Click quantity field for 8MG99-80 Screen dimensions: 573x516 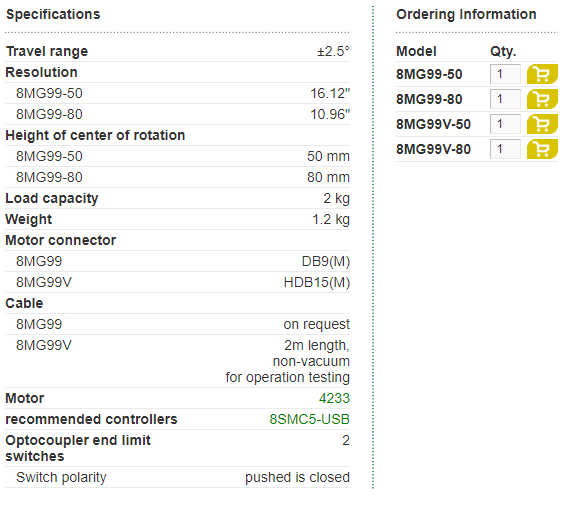click(x=505, y=99)
